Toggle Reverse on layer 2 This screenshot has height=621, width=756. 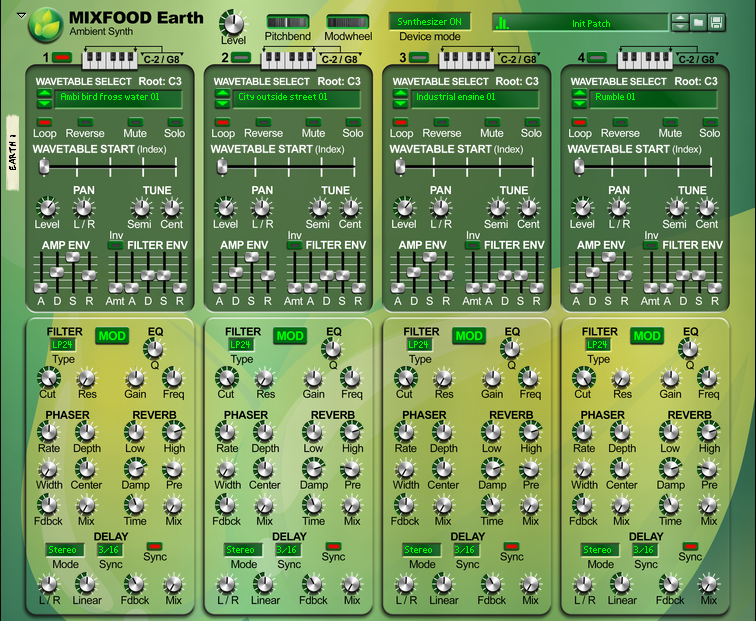(264, 122)
